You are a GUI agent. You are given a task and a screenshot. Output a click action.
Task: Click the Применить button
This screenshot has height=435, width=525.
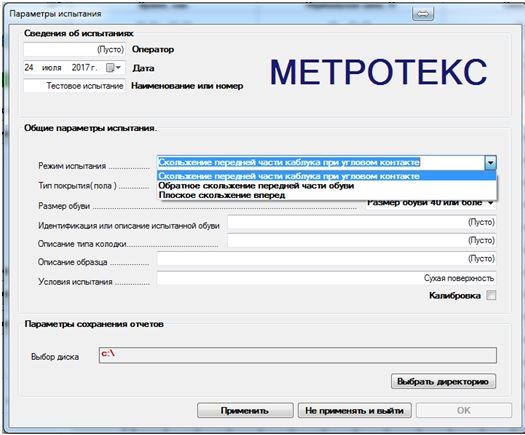245,411
